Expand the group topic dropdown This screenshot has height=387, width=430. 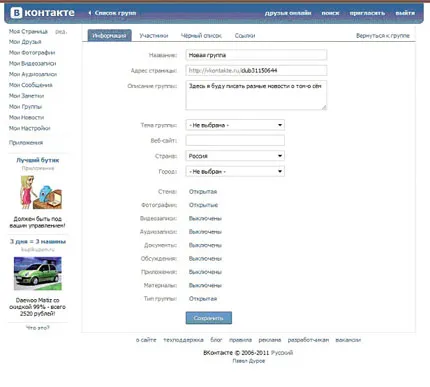235,125
